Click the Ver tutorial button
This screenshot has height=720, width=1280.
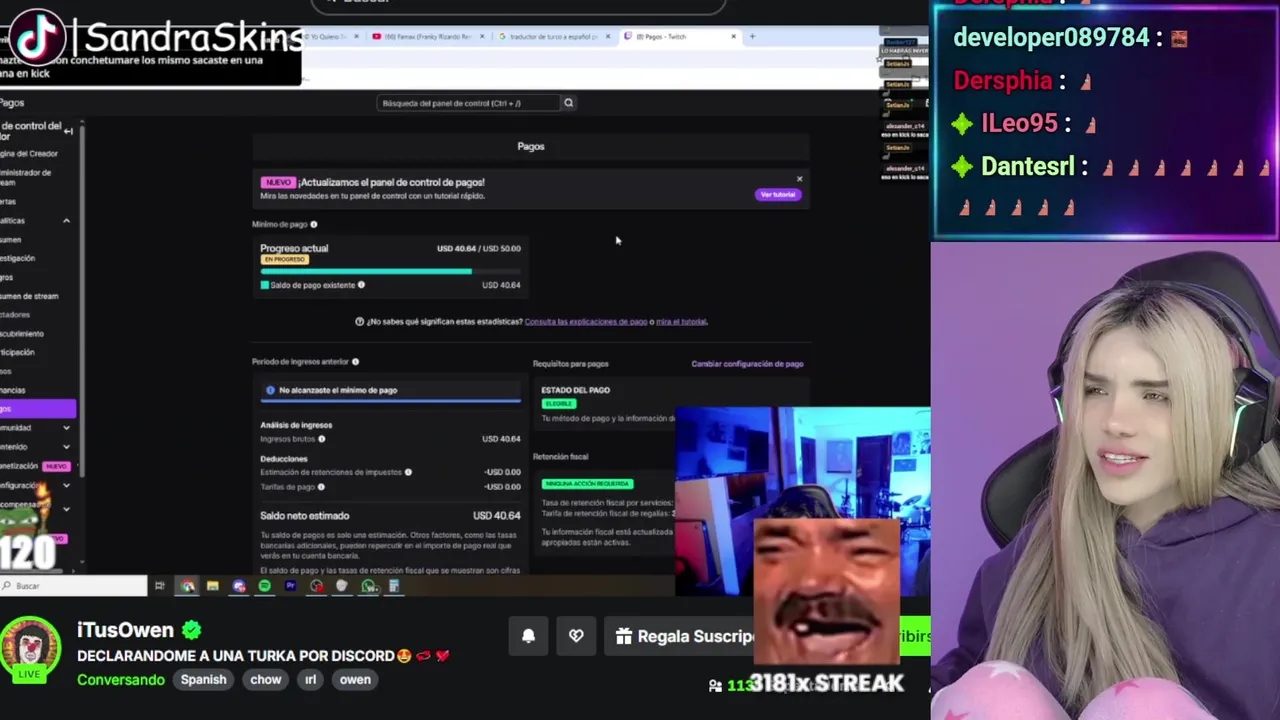click(x=778, y=195)
